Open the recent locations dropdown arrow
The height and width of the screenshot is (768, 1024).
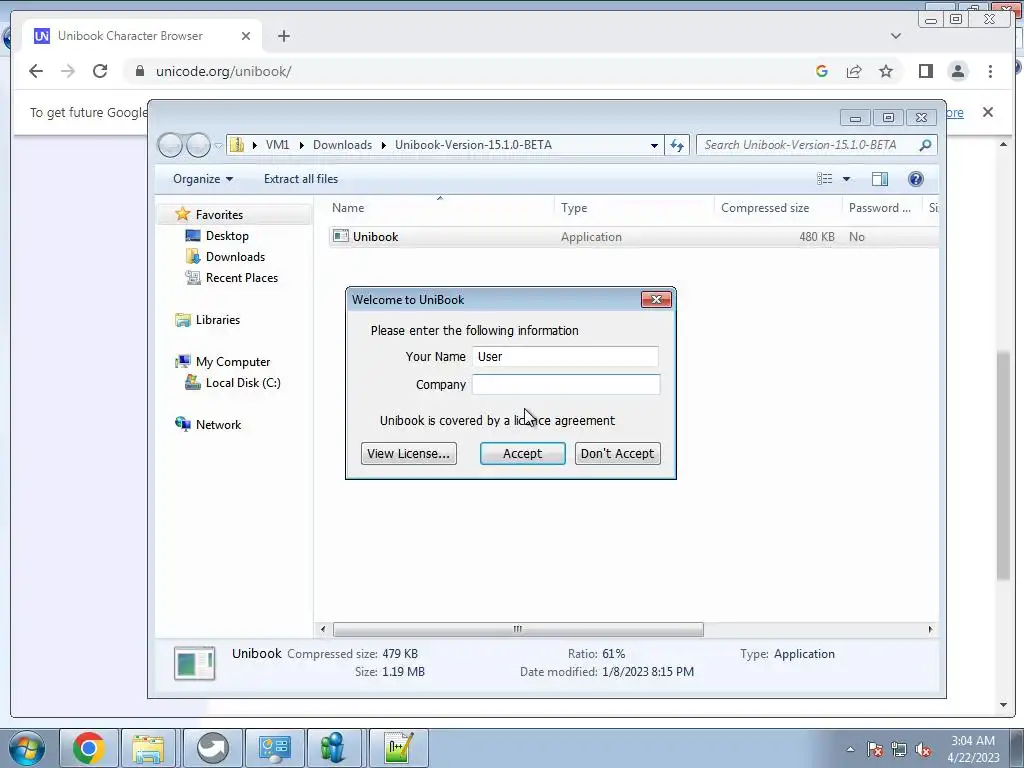(219, 146)
